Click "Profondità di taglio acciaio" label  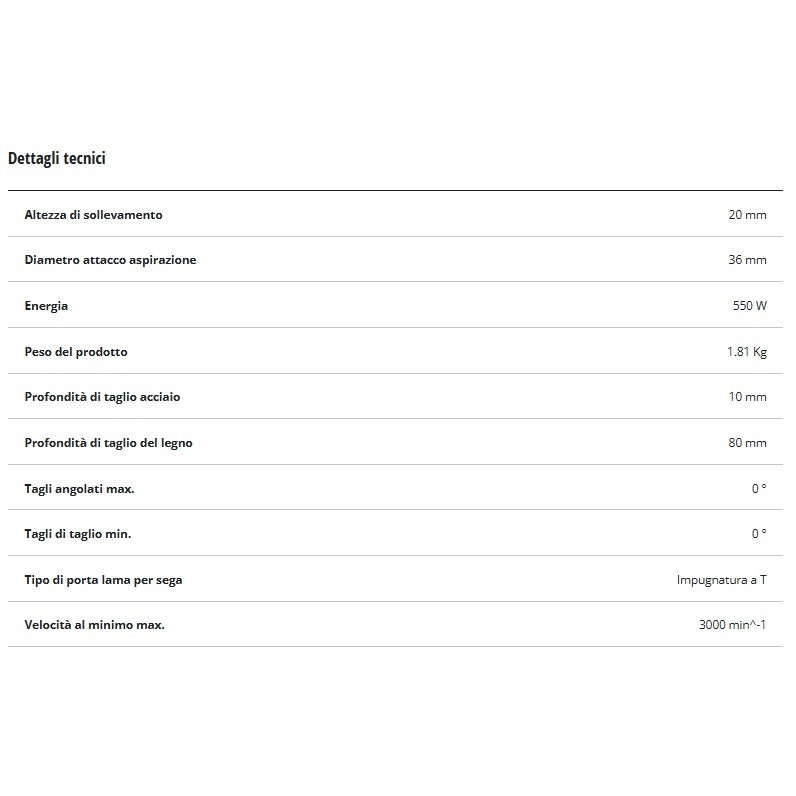click(x=102, y=397)
